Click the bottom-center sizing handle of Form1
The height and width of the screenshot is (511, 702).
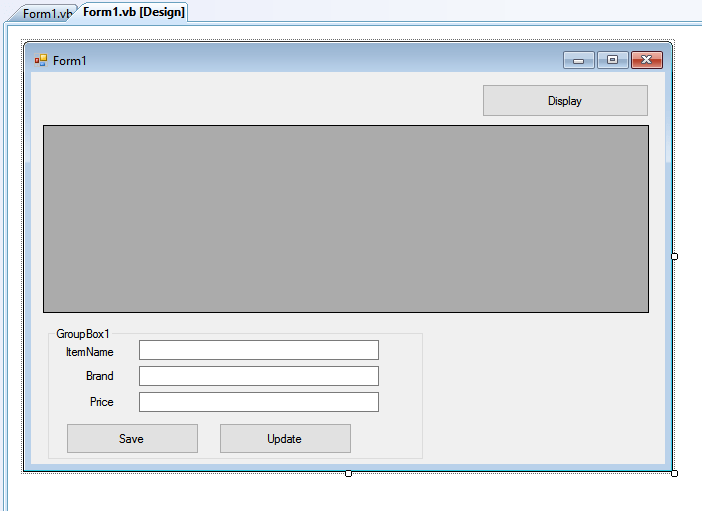coord(348,473)
